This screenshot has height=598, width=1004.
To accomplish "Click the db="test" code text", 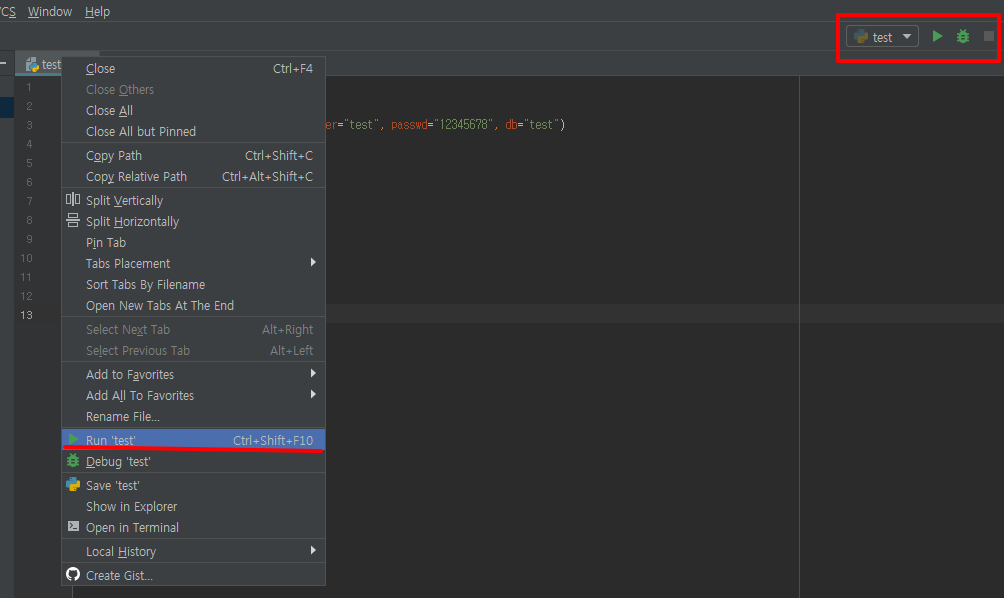I will (532, 124).
